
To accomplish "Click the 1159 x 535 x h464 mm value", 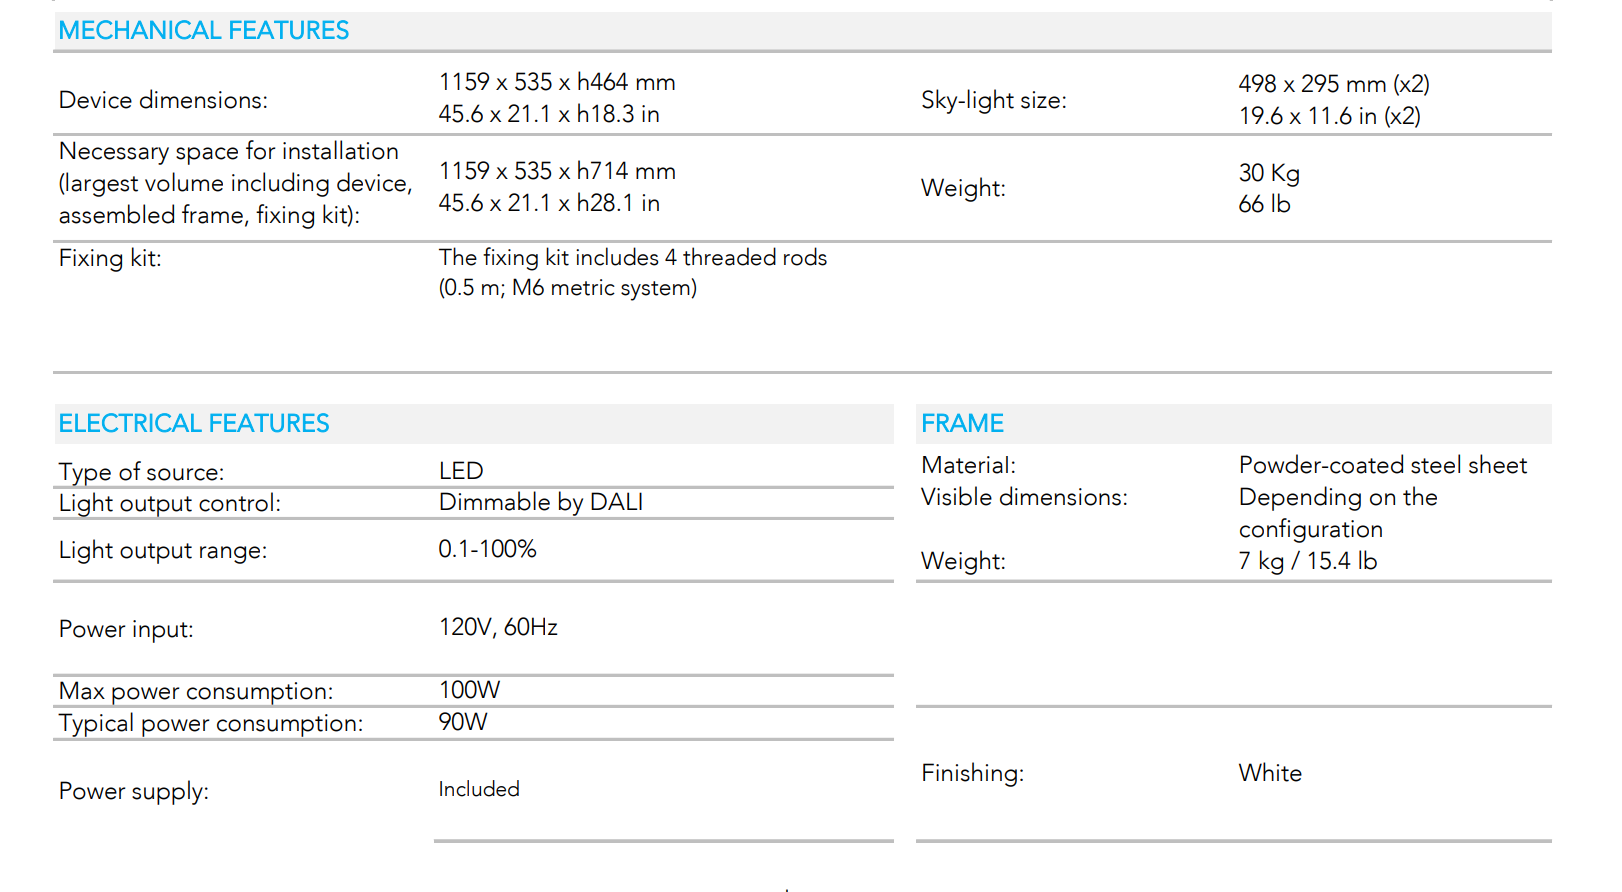I will (x=557, y=82).
